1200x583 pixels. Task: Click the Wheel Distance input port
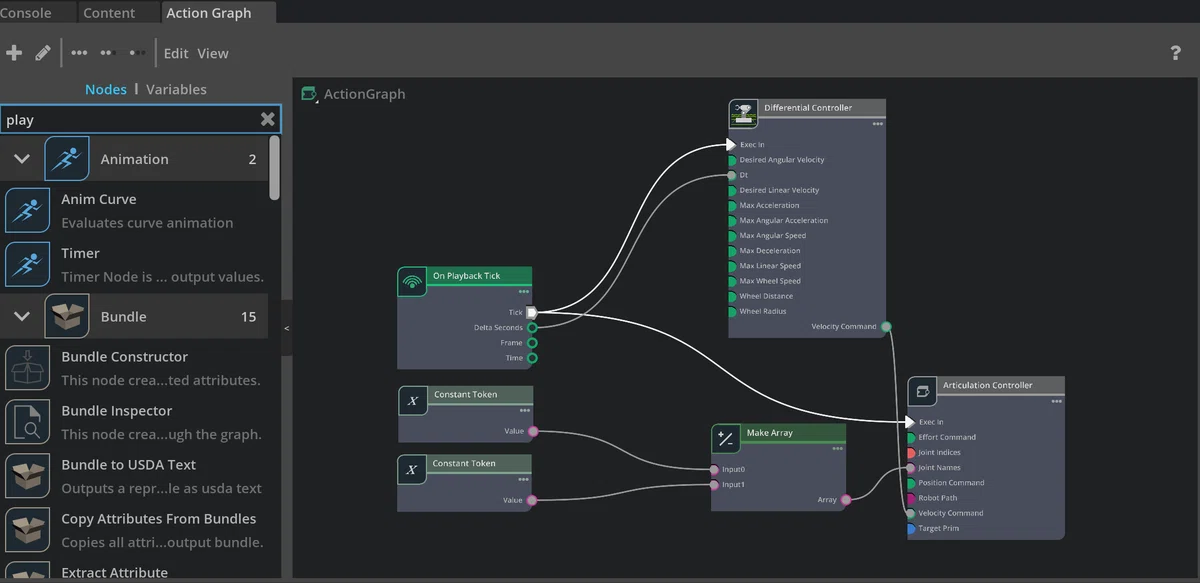pos(732,296)
